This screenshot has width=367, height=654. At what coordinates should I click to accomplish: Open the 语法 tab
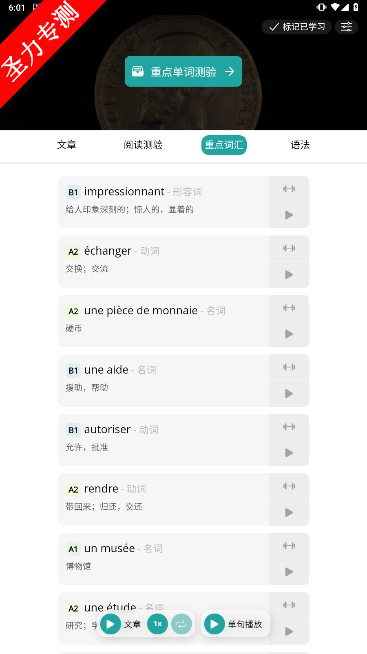pyautogui.click(x=300, y=145)
